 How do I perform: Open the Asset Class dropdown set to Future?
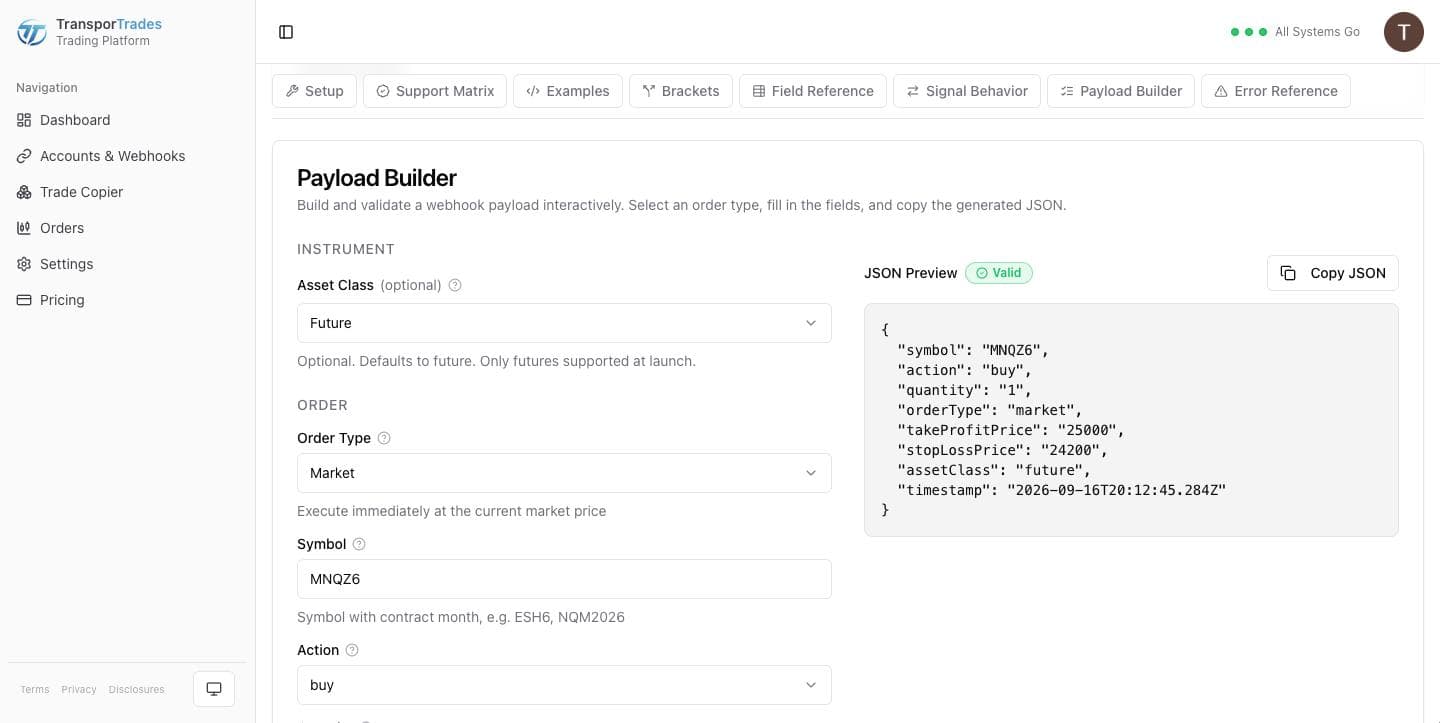564,323
